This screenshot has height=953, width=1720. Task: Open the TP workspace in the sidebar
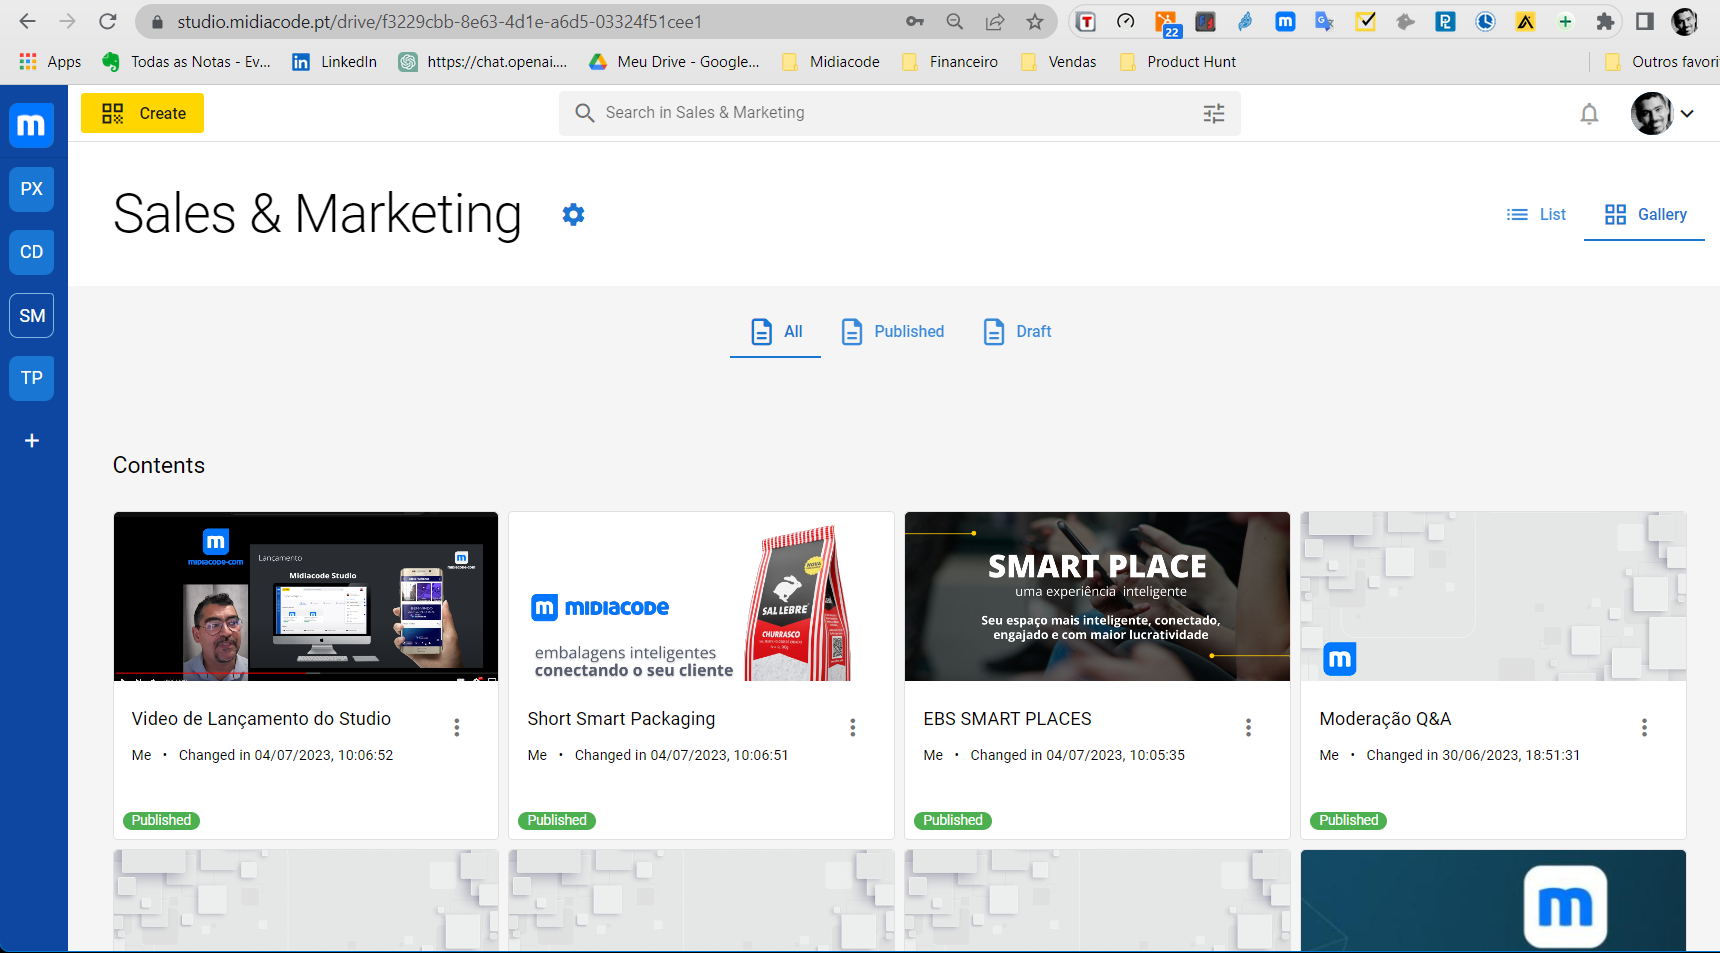[31, 378]
